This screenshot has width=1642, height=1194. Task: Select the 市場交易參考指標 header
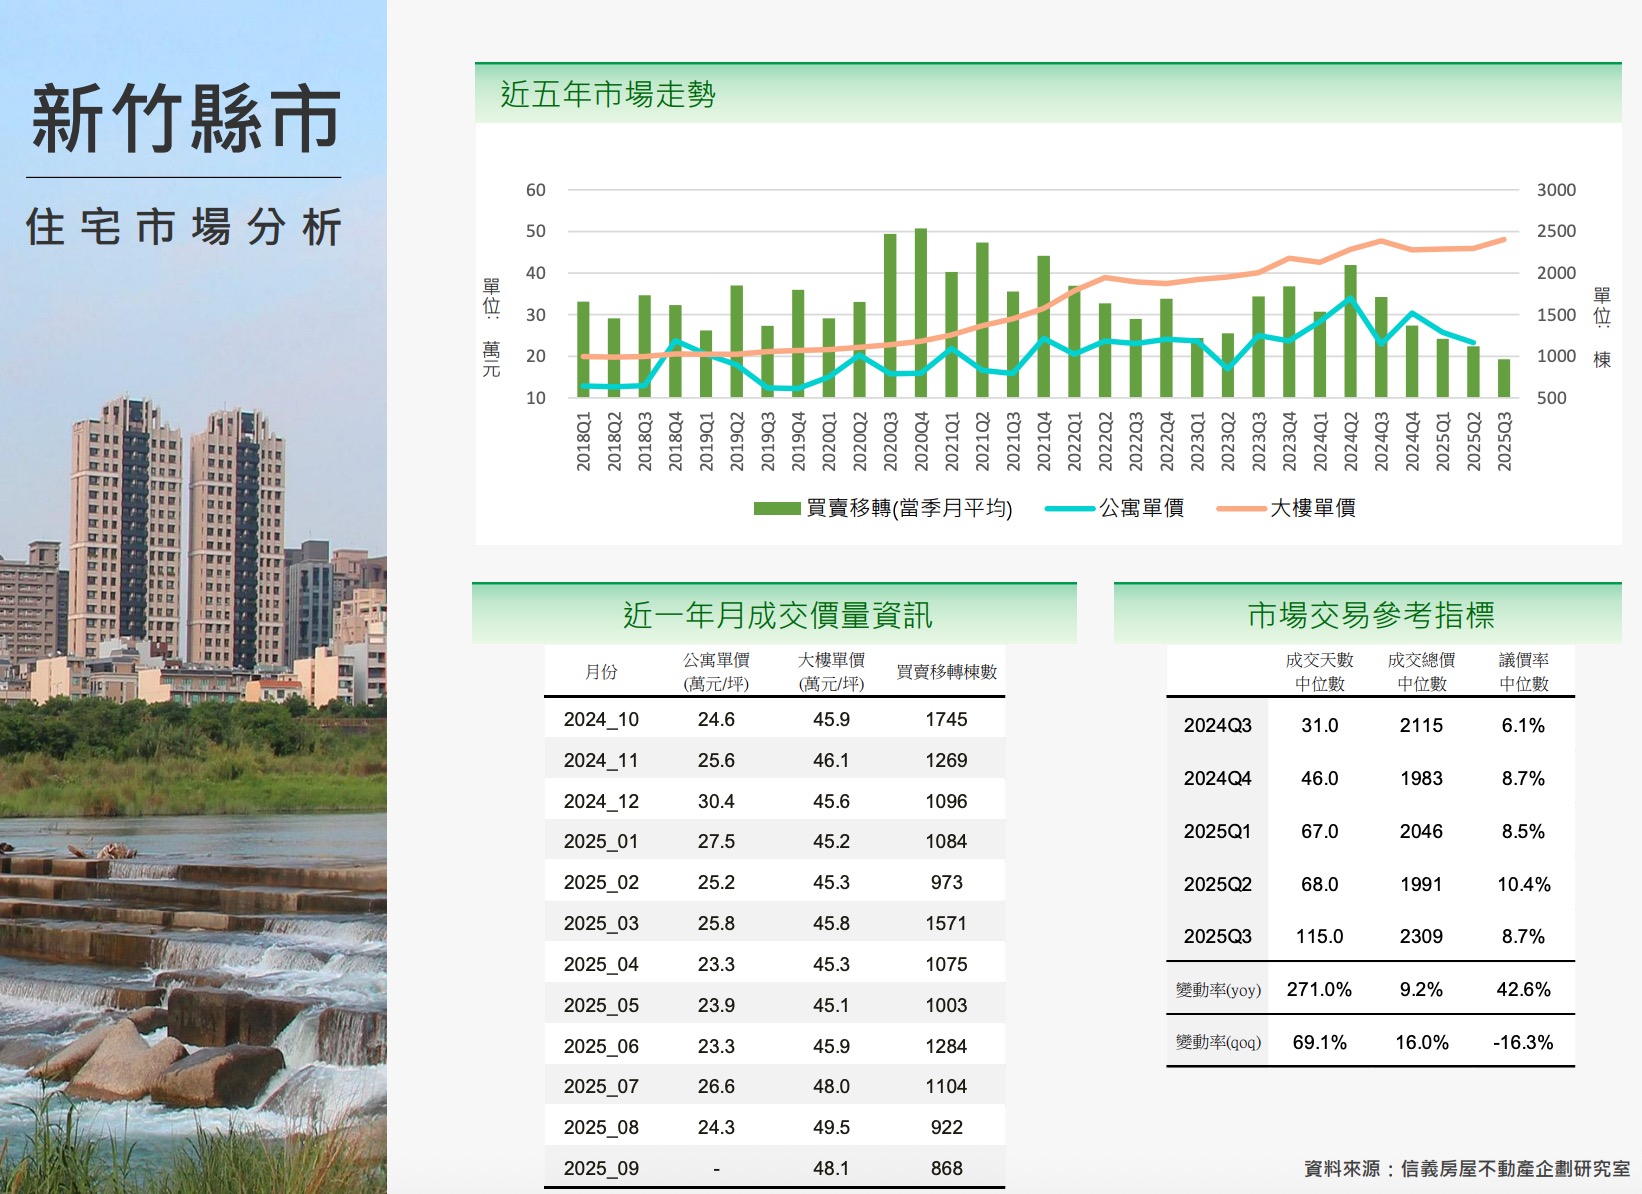[x=1370, y=615]
